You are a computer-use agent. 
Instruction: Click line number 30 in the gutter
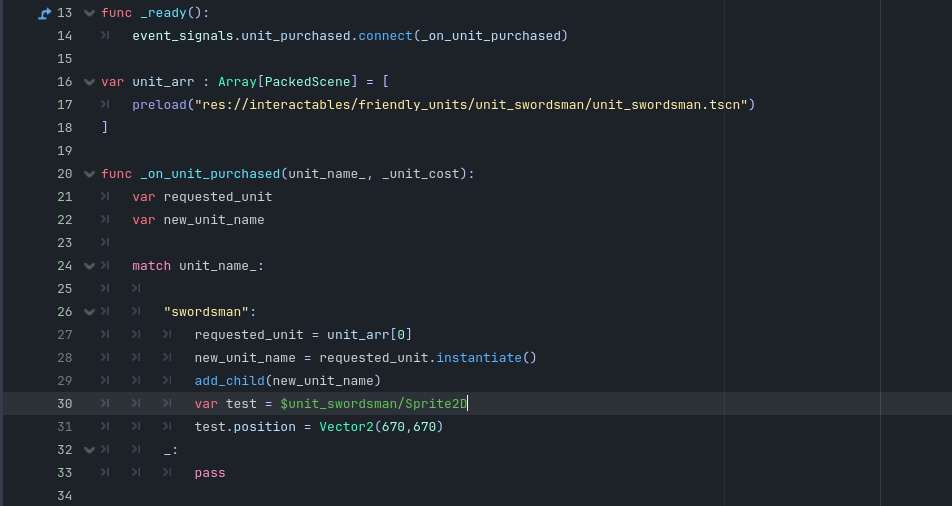point(64,404)
